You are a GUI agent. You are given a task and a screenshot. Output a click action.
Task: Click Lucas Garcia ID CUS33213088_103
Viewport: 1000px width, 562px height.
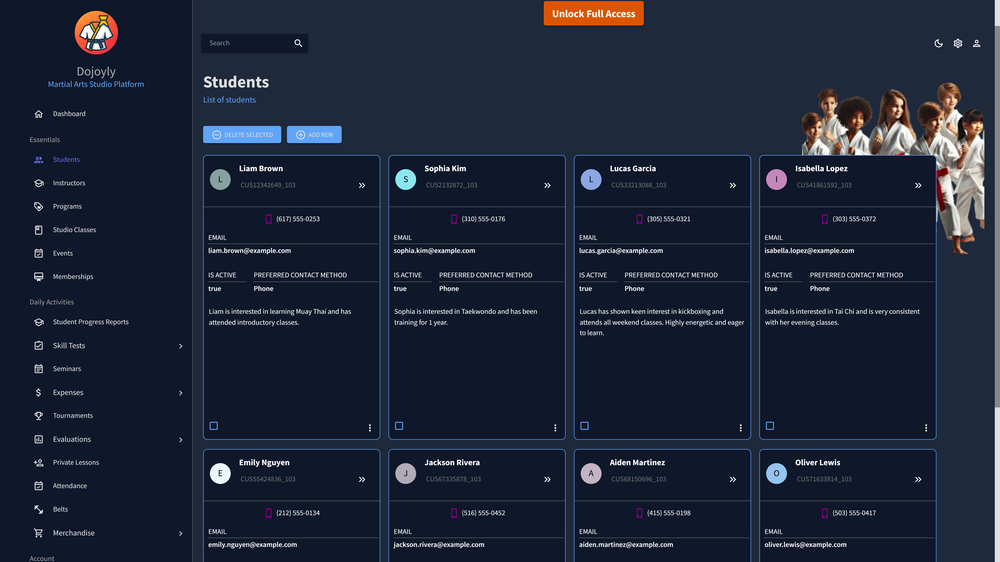[x=638, y=185]
